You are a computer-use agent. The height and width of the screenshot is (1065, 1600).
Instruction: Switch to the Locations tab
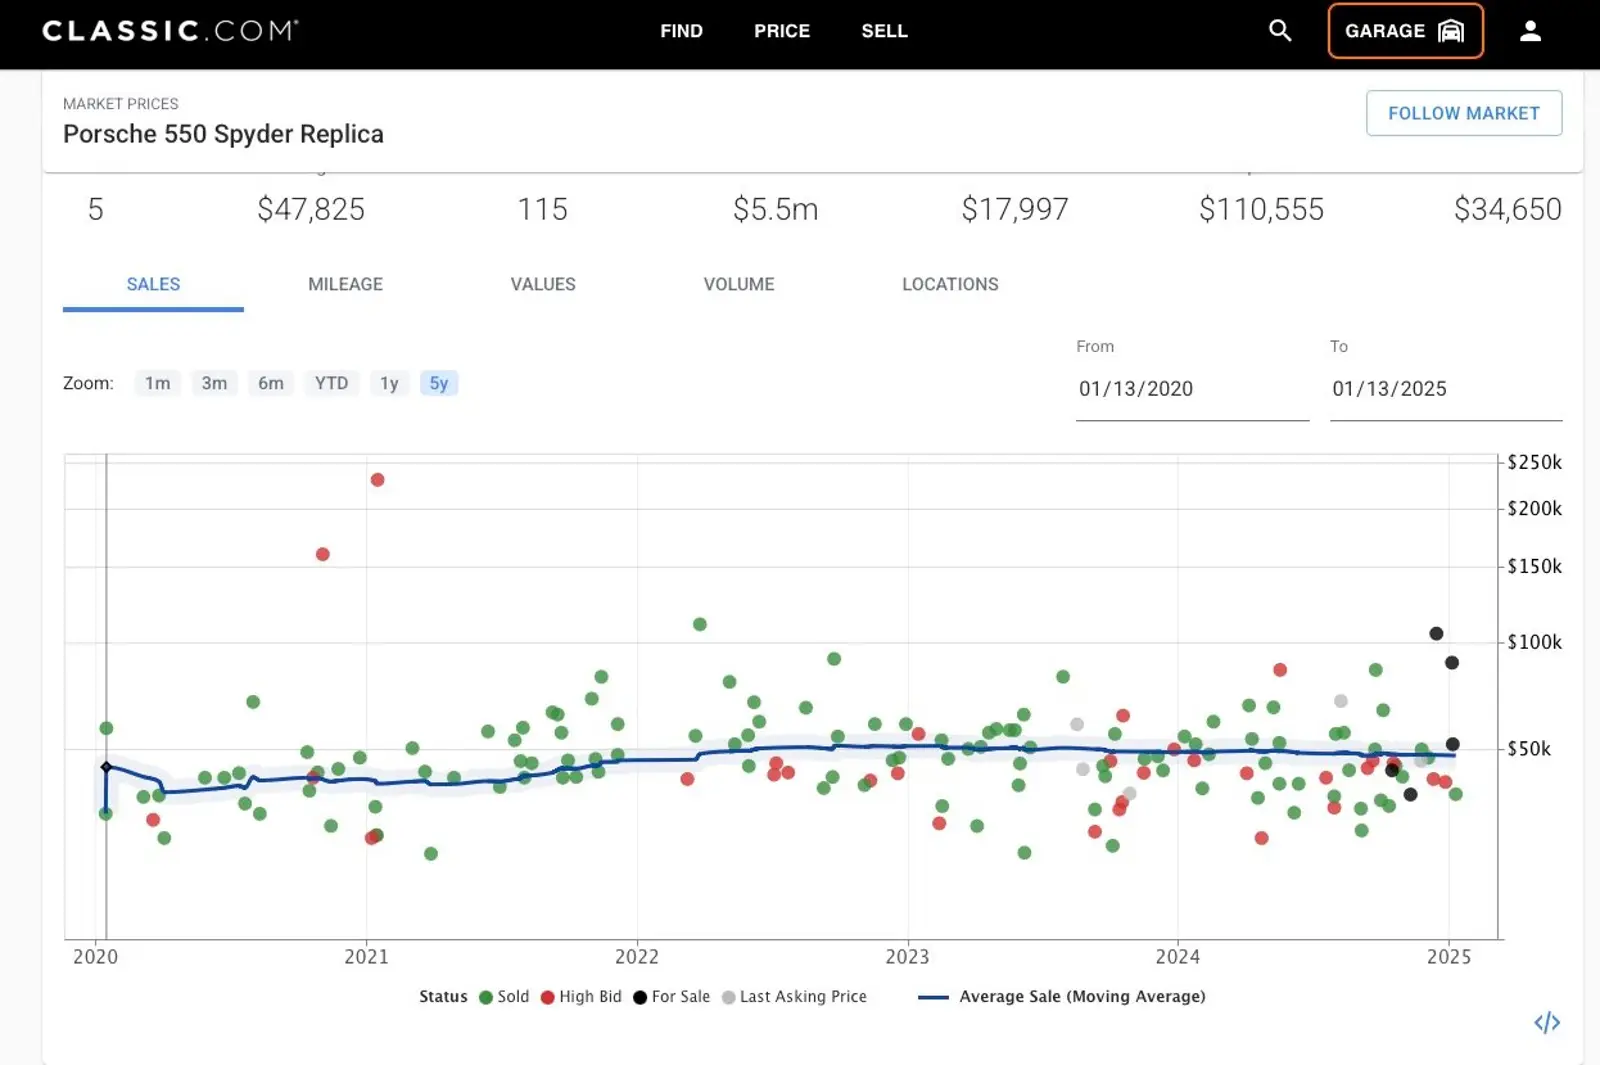click(x=950, y=284)
